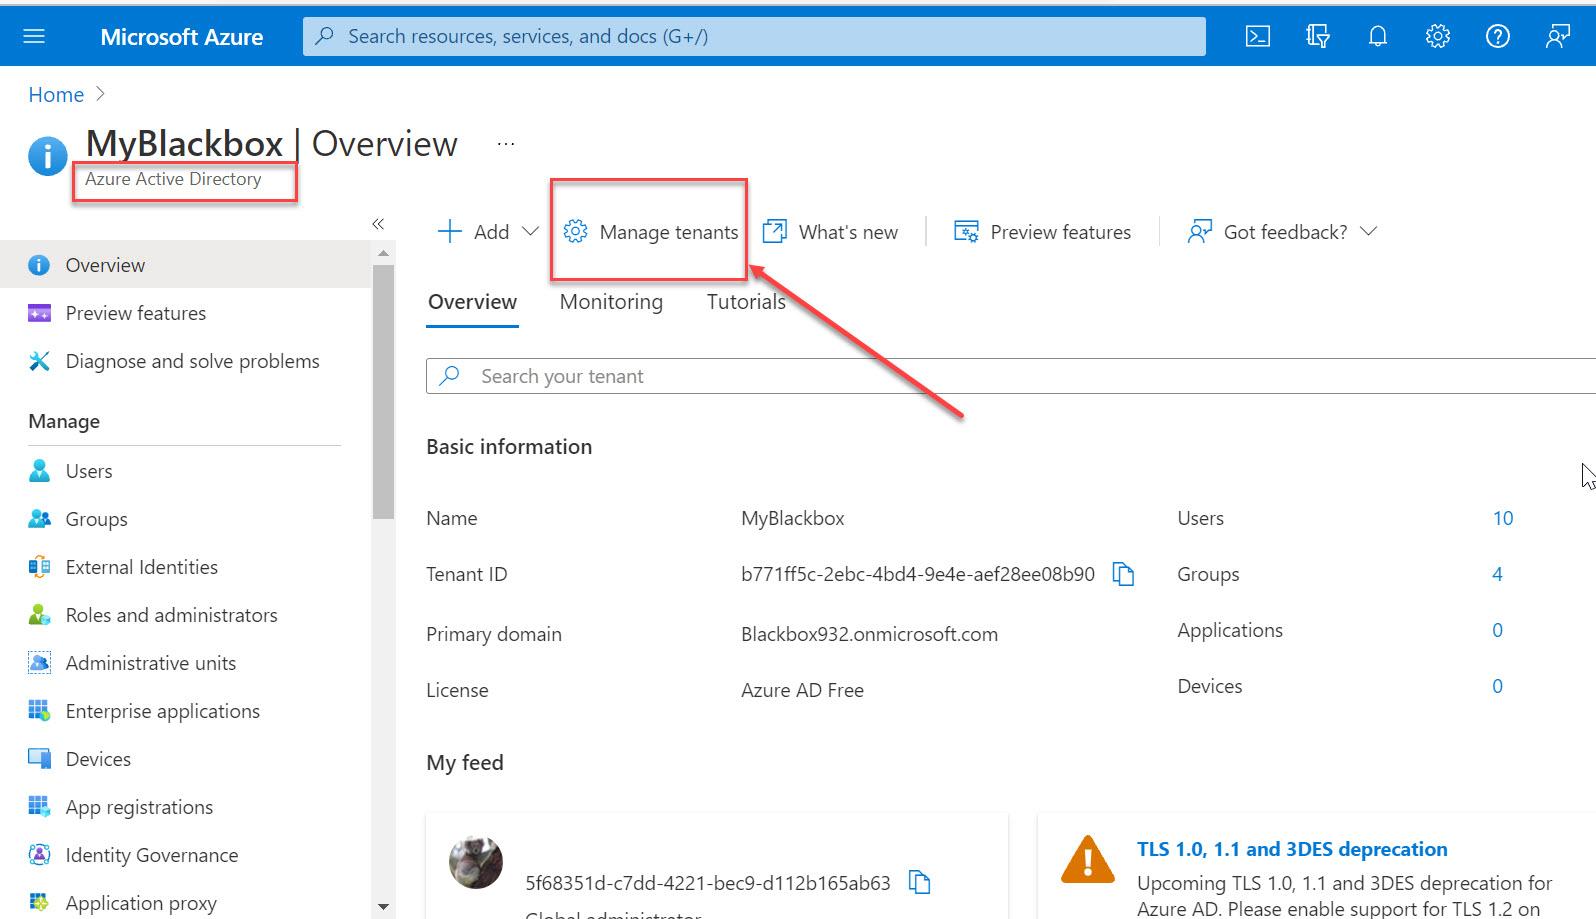1596x919 pixels.
Task: Click the sidebar scrollbar up arrow
Action: coord(383,254)
